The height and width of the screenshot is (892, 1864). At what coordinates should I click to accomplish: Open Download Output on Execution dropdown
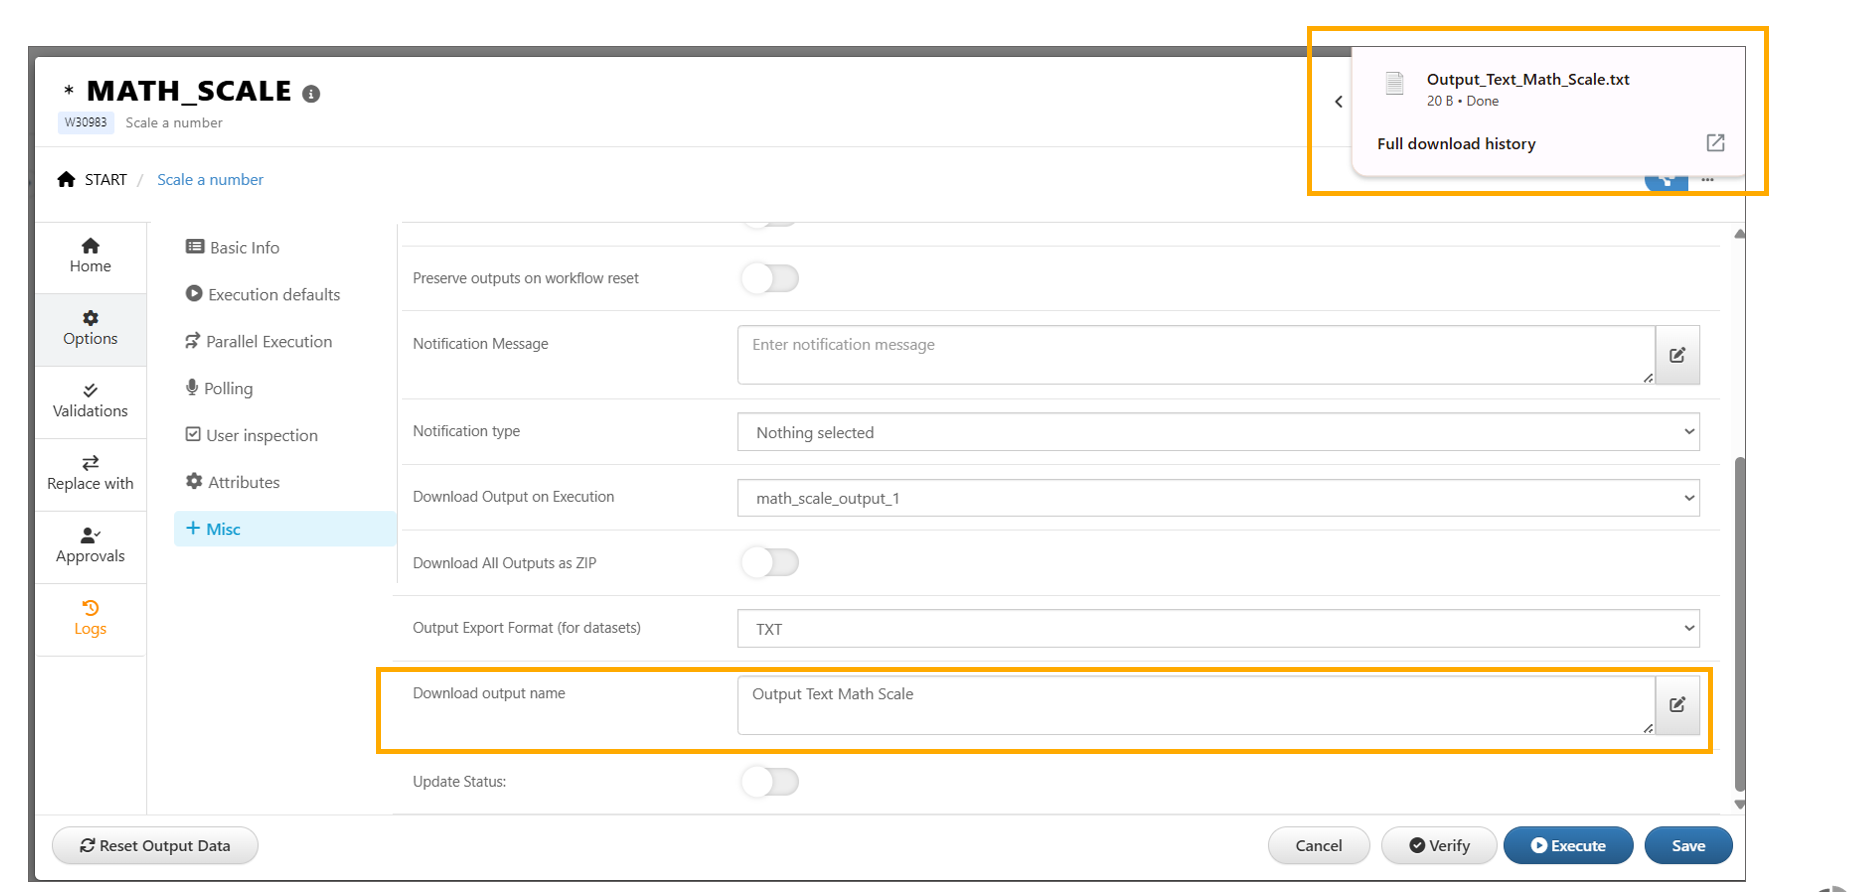[x=1217, y=498]
